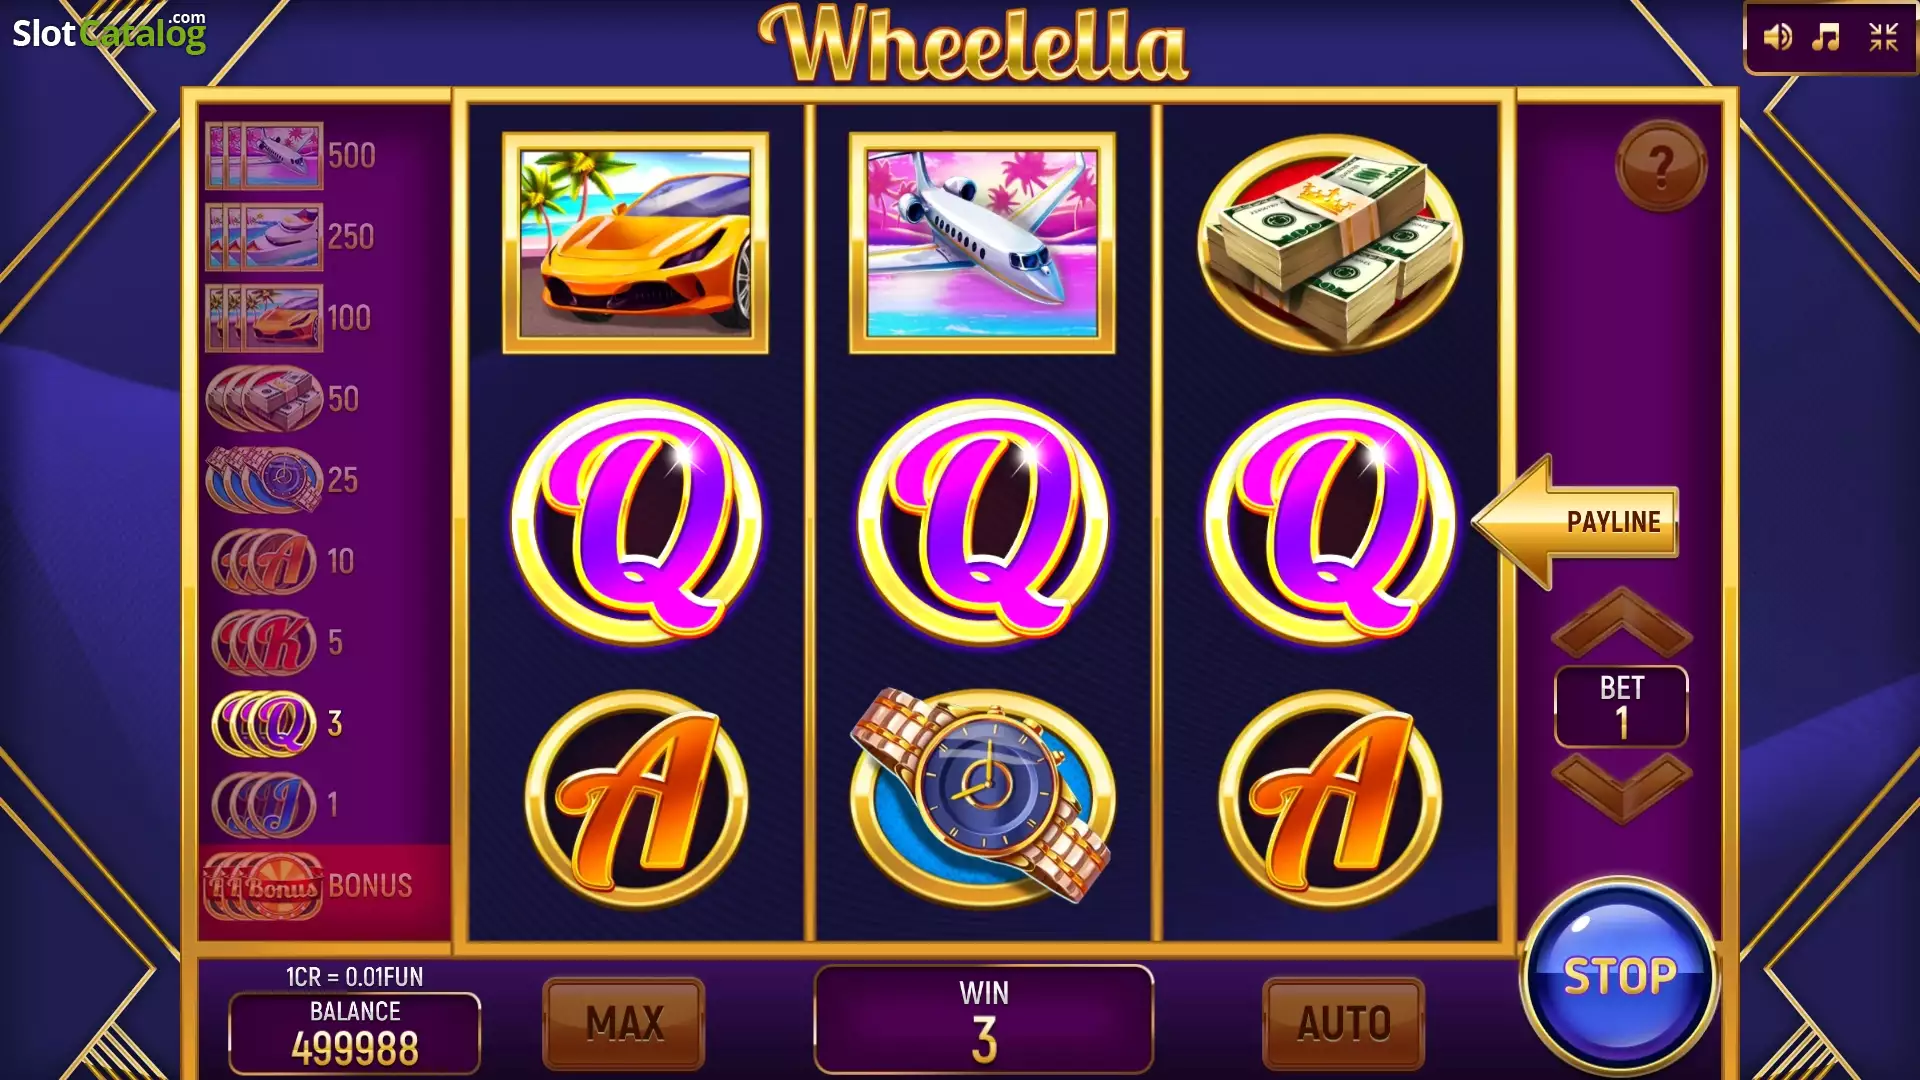1920x1080 pixels.
Task: Click the private jet reel symbol
Action: (982, 243)
